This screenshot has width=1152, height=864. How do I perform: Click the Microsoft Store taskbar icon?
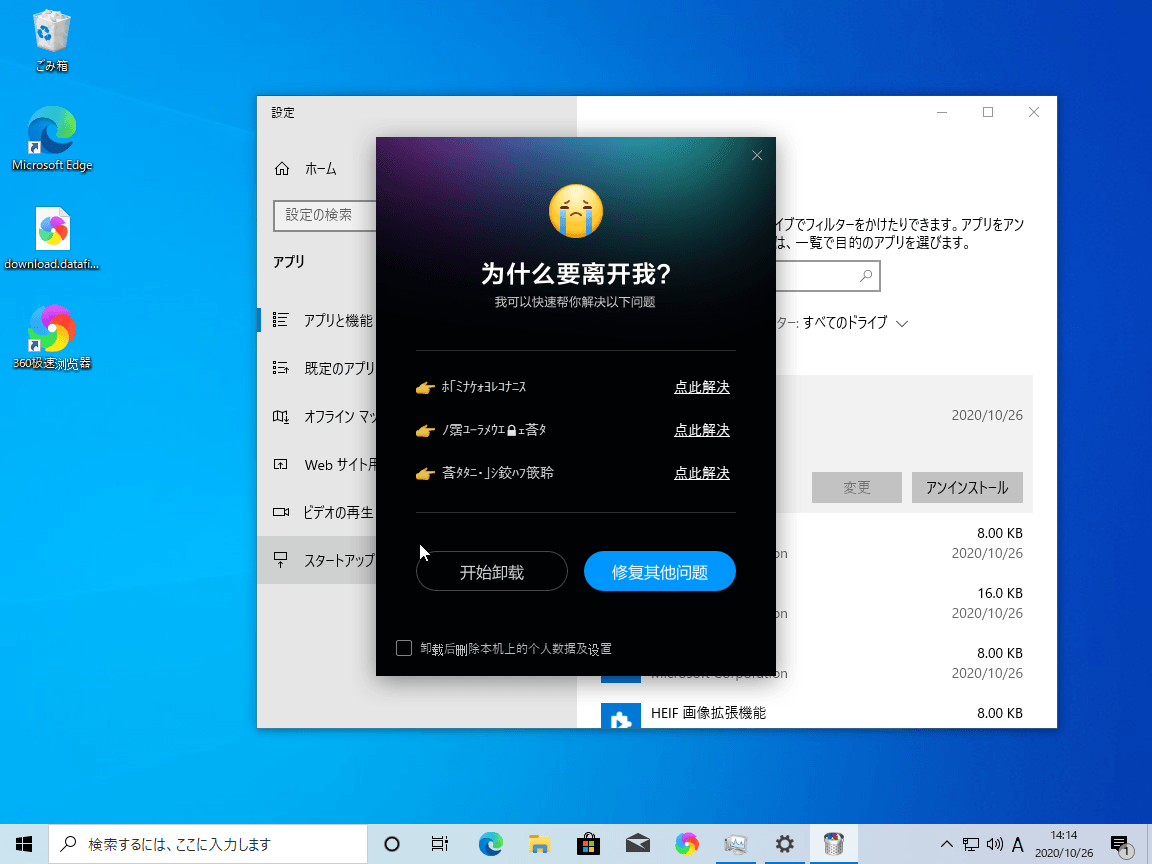tap(588, 844)
